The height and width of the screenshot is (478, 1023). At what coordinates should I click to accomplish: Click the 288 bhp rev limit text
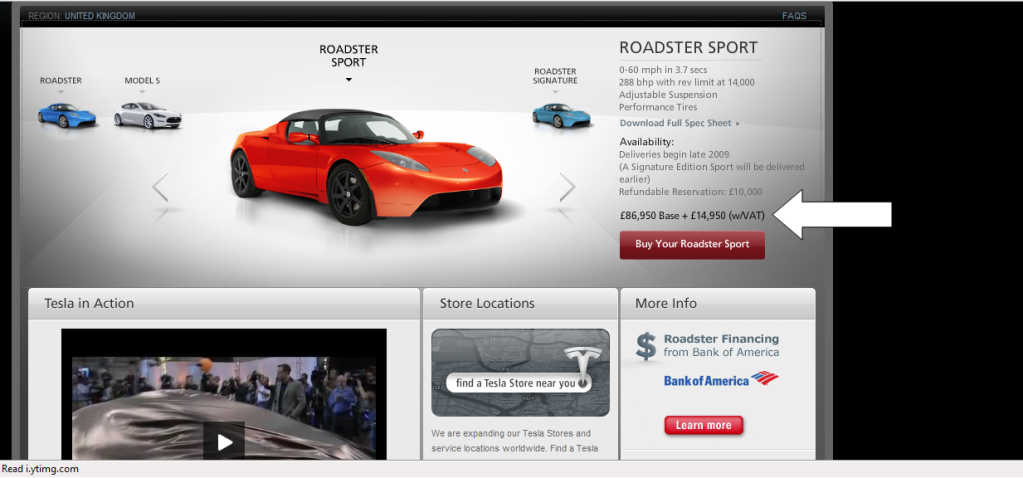686,82
